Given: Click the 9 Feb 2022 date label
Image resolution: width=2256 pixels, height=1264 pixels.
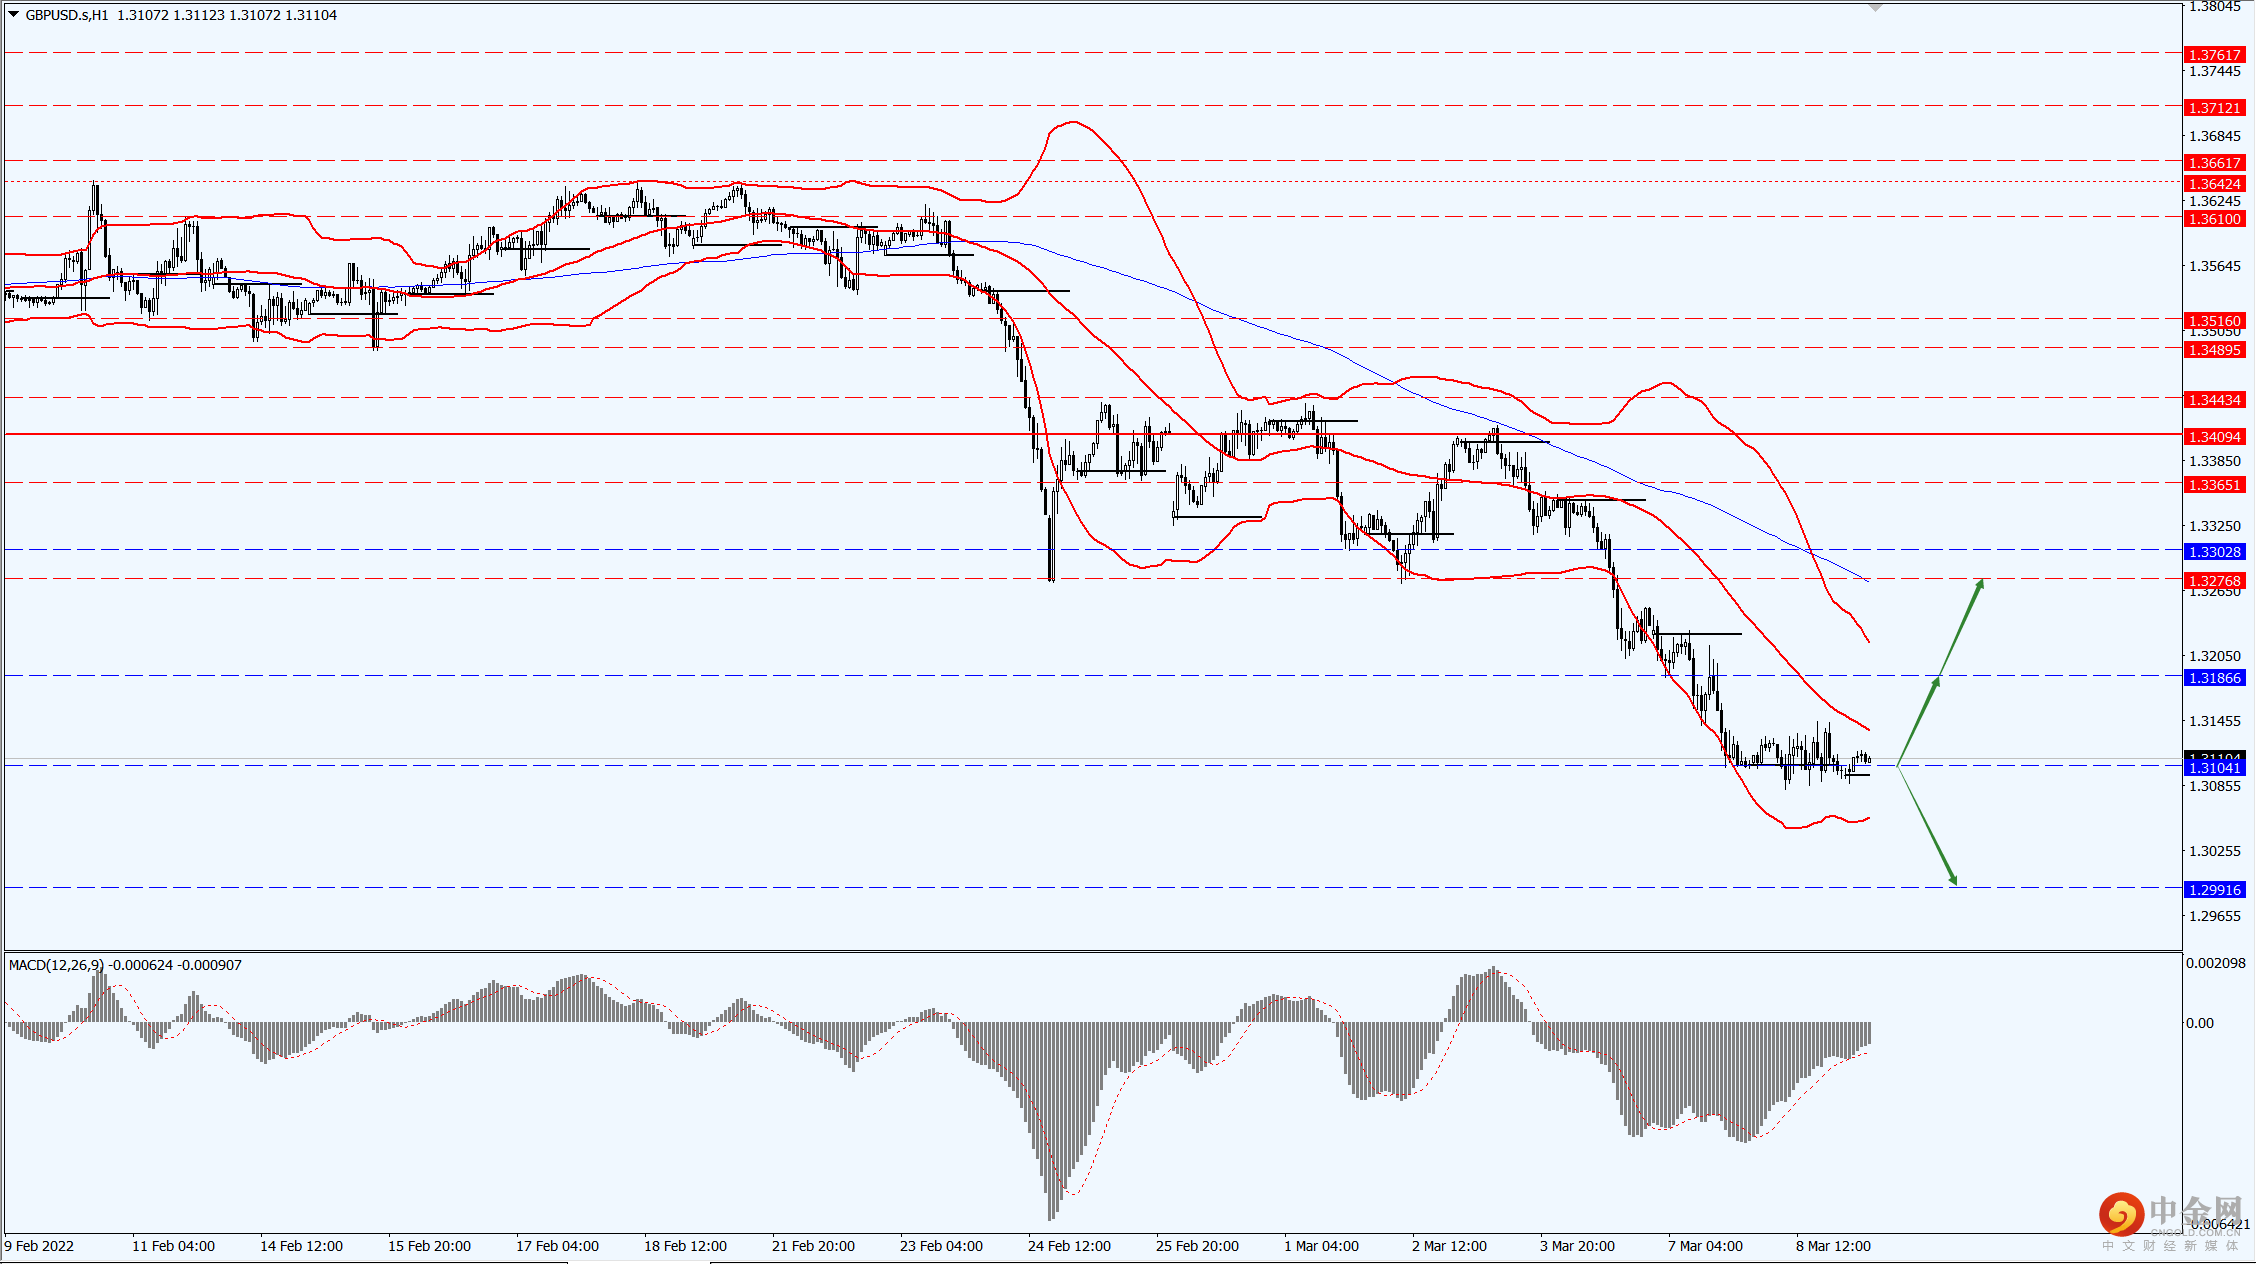Looking at the screenshot, I should click(x=39, y=1246).
